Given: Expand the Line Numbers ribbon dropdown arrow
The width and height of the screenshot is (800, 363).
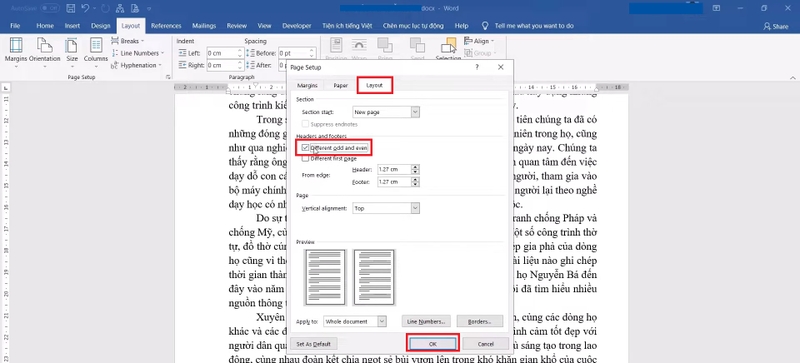Looking at the screenshot, I should pyautogui.click(x=163, y=53).
